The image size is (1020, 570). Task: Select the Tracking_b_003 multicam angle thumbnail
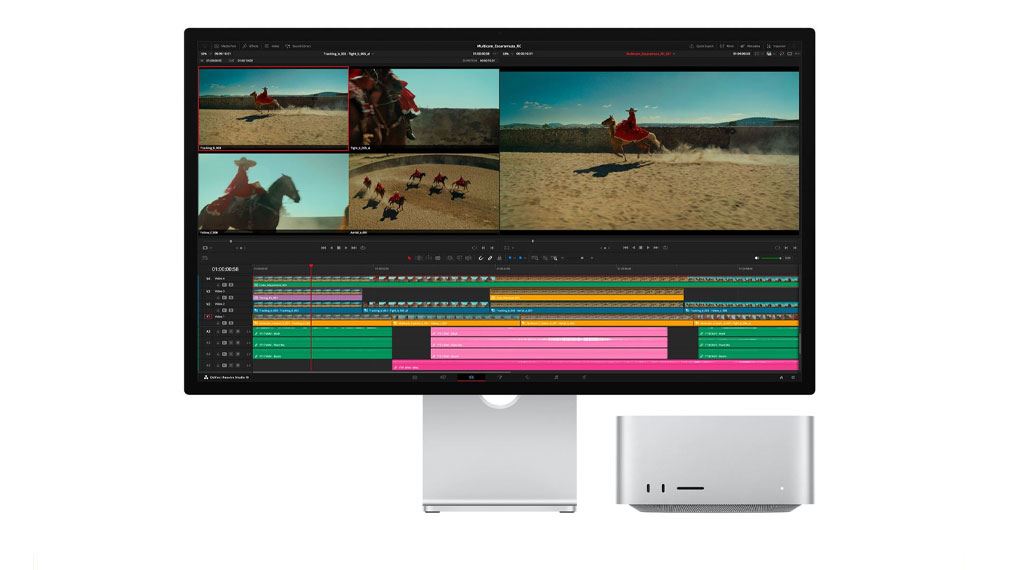[x=273, y=109]
